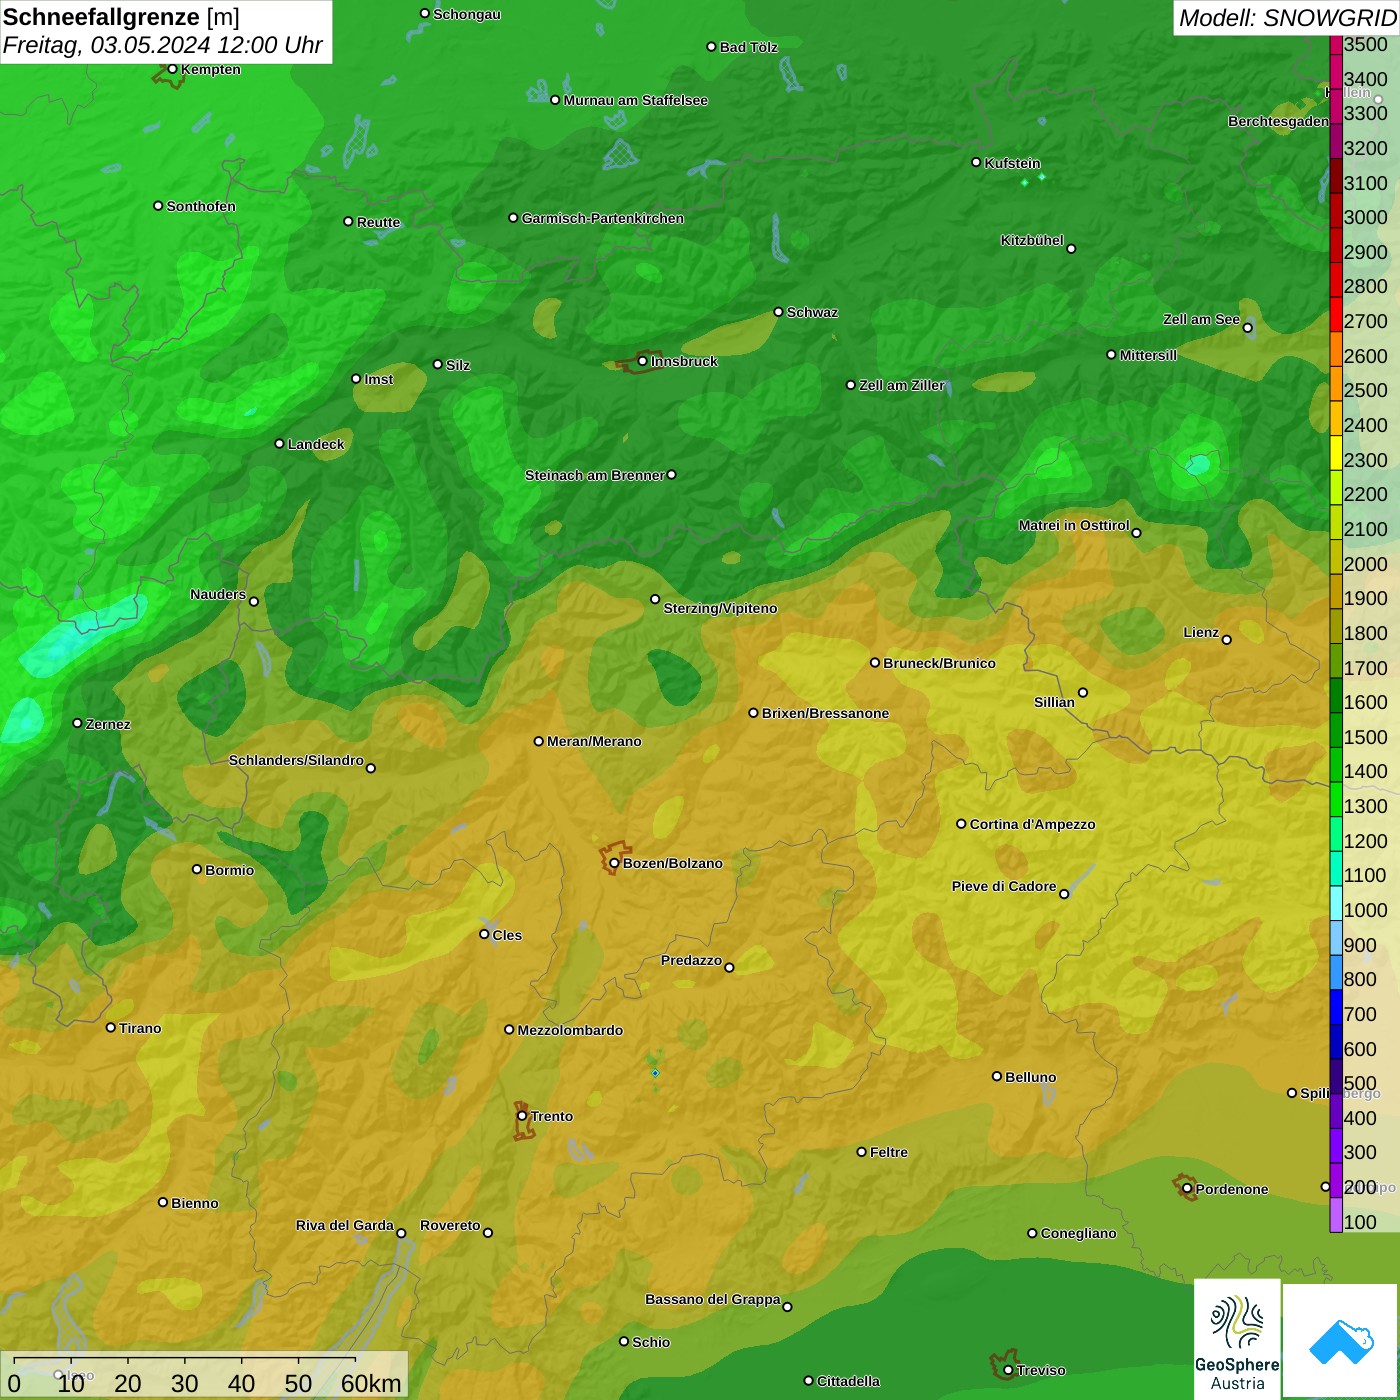Click the 'Landeck' label

(x=316, y=444)
